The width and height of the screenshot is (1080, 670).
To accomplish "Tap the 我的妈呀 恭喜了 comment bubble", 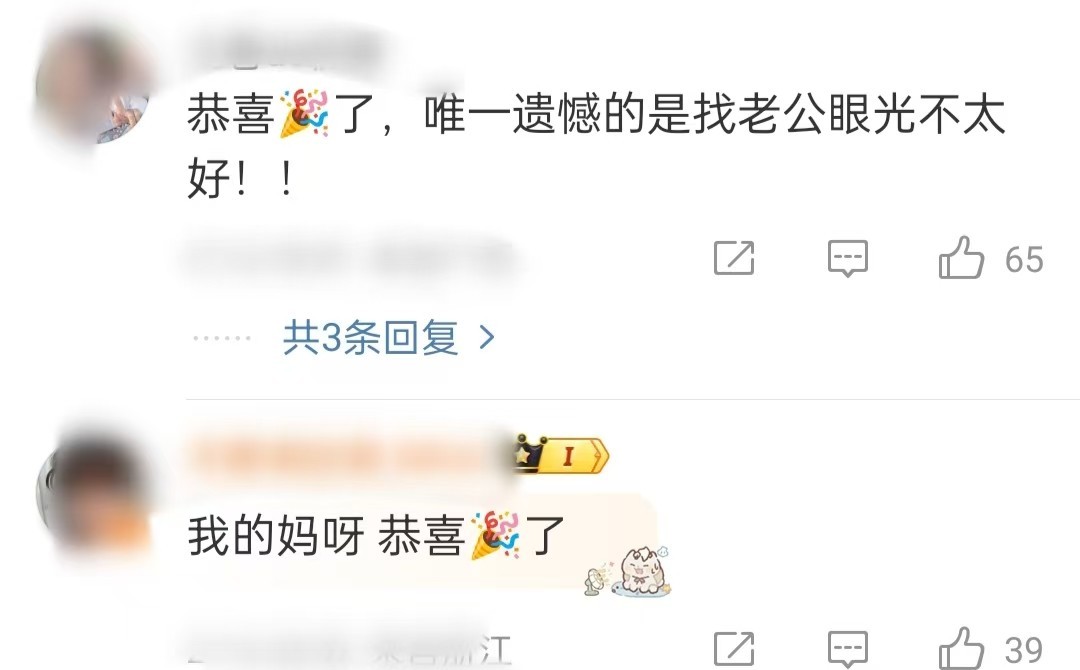I will [x=422, y=540].
